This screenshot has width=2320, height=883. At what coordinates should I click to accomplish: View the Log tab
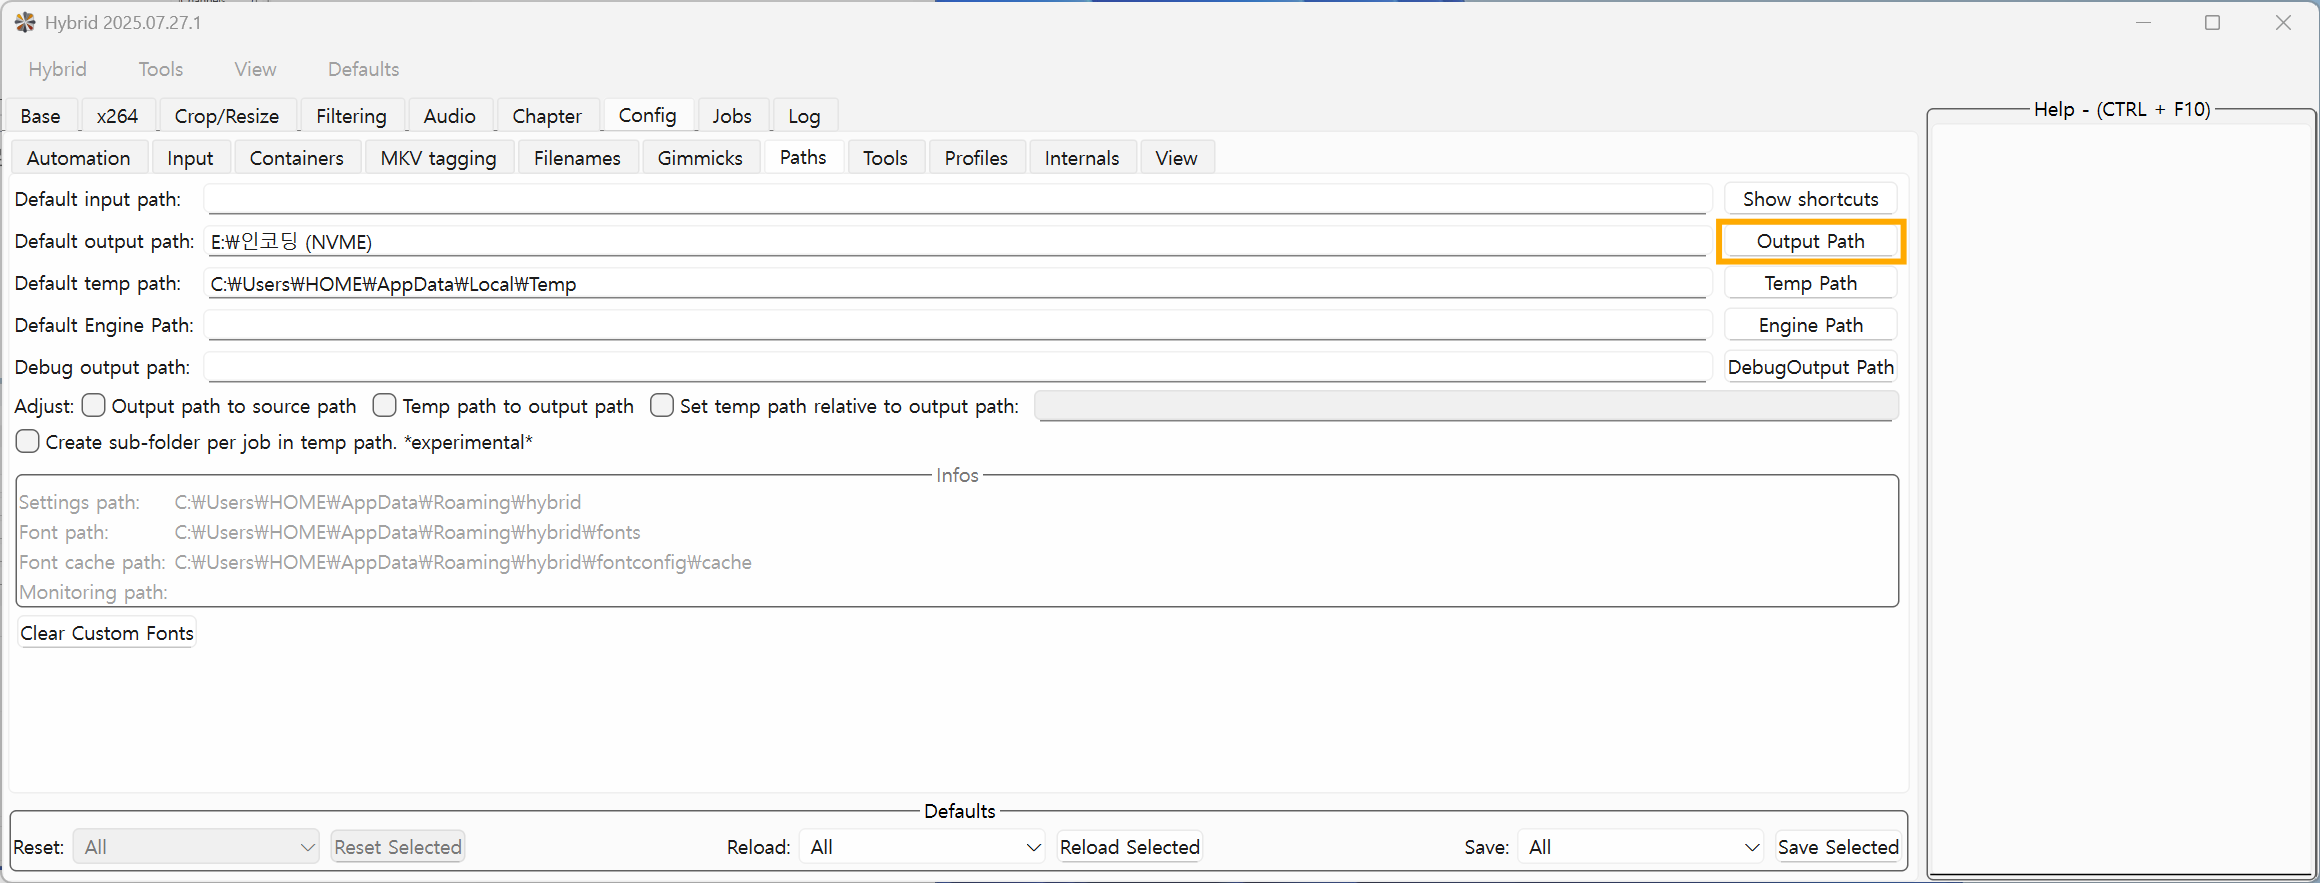point(804,116)
